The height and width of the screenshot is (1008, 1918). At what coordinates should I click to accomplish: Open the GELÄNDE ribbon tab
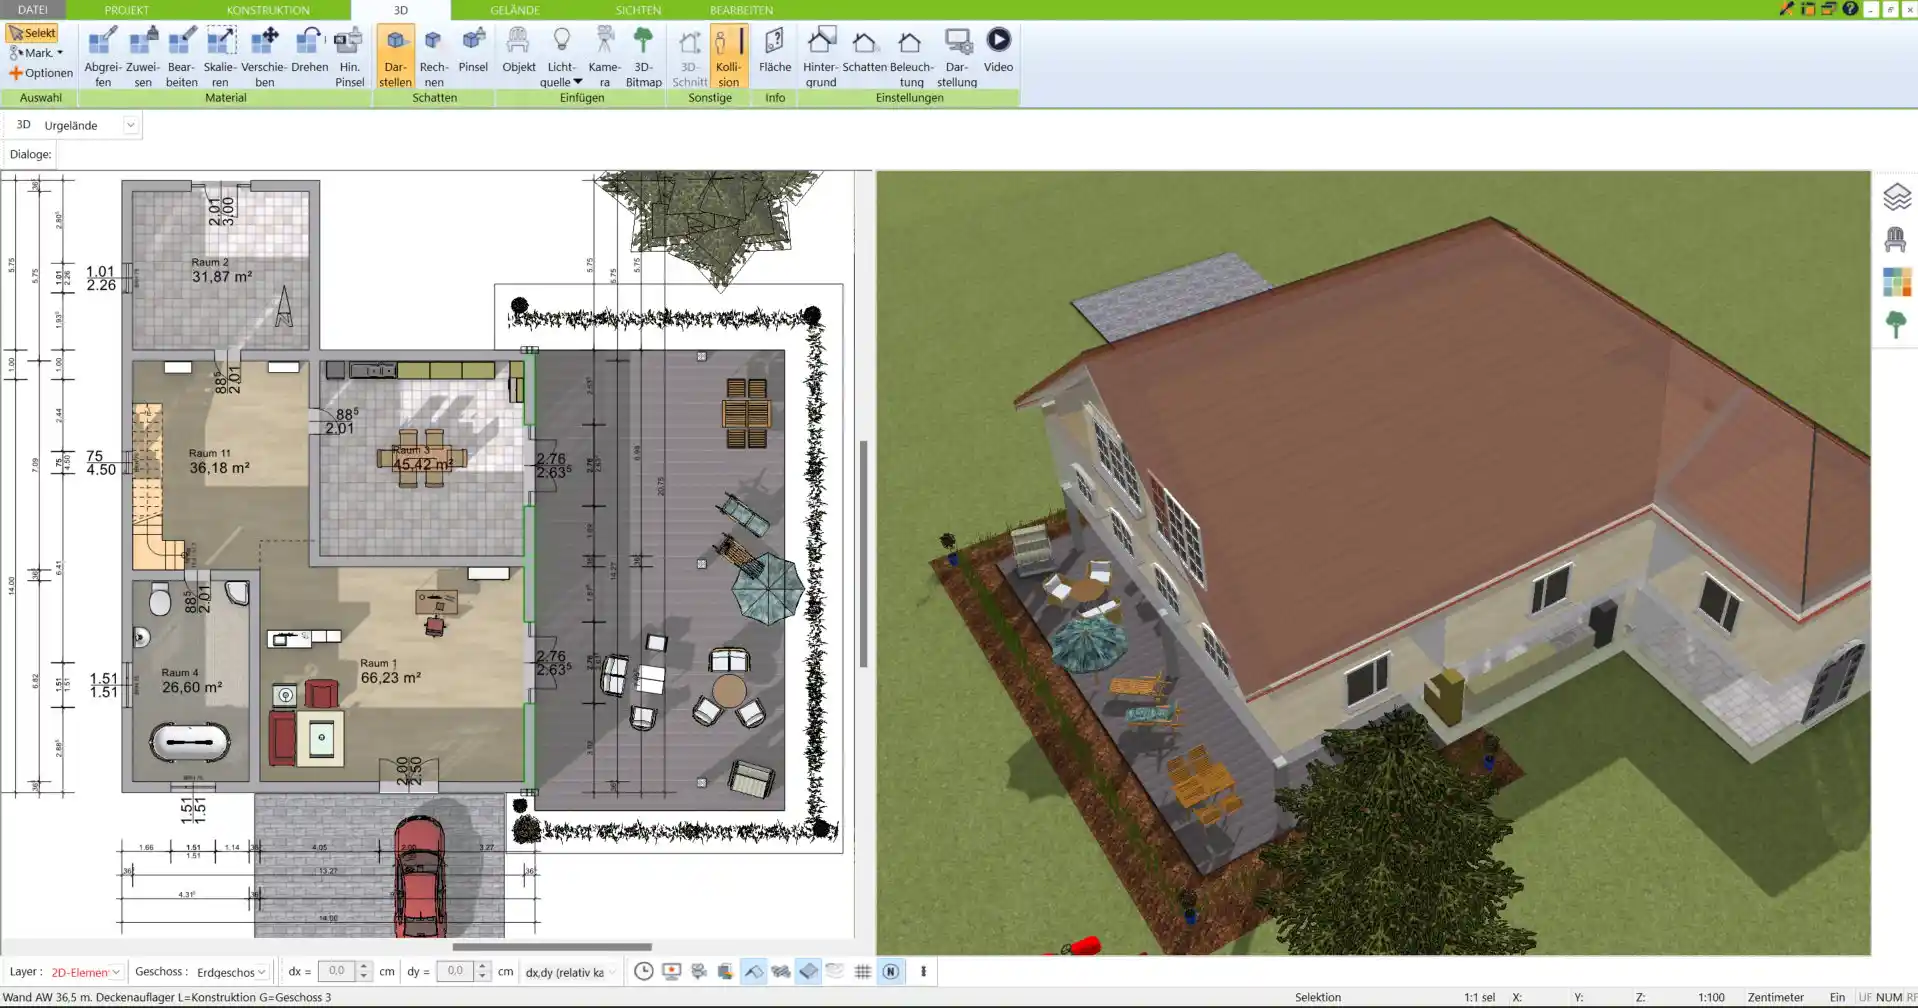click(x=515, y=10)
